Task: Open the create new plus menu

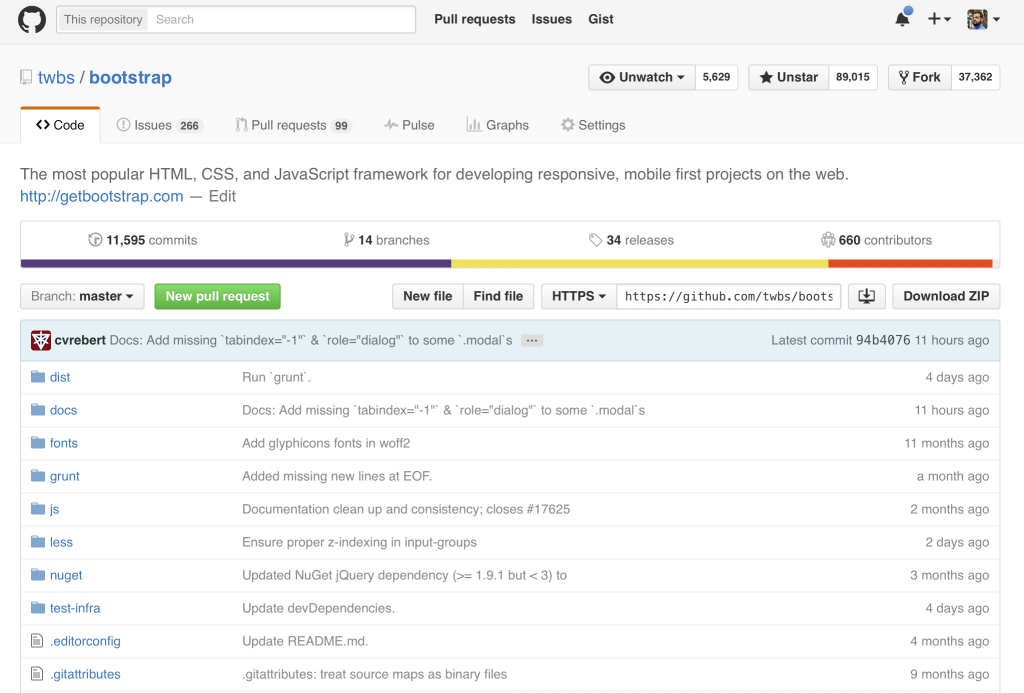Action: tap(938, 19)
